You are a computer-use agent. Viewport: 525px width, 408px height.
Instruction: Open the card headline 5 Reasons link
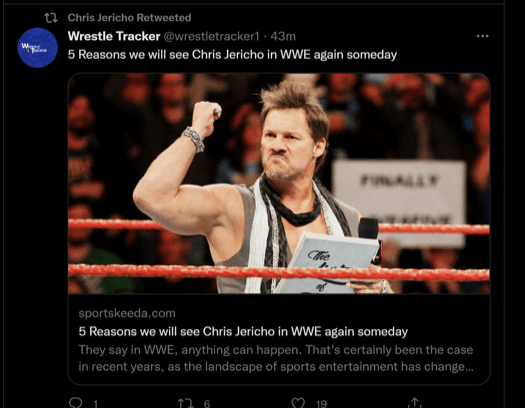[243, 331]
